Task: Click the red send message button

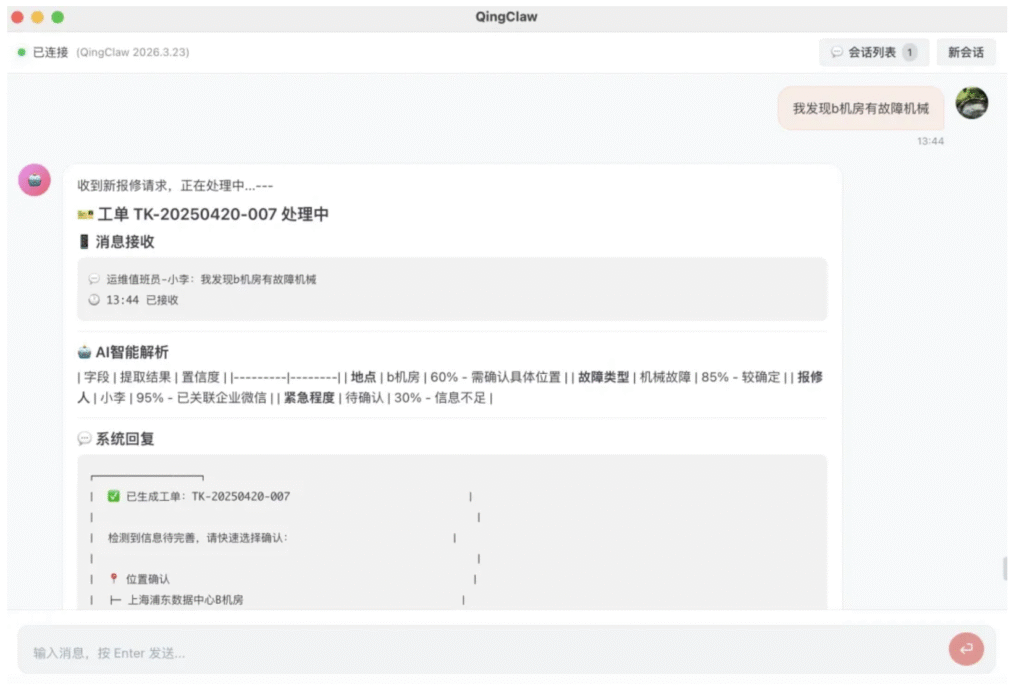Action: (x=966, y=649)
